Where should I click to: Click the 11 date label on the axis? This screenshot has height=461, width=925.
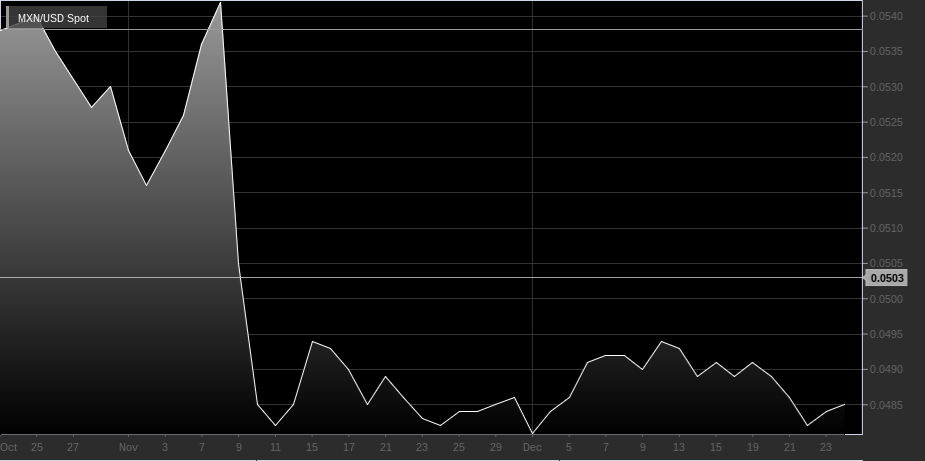click(x=275, y=447)
